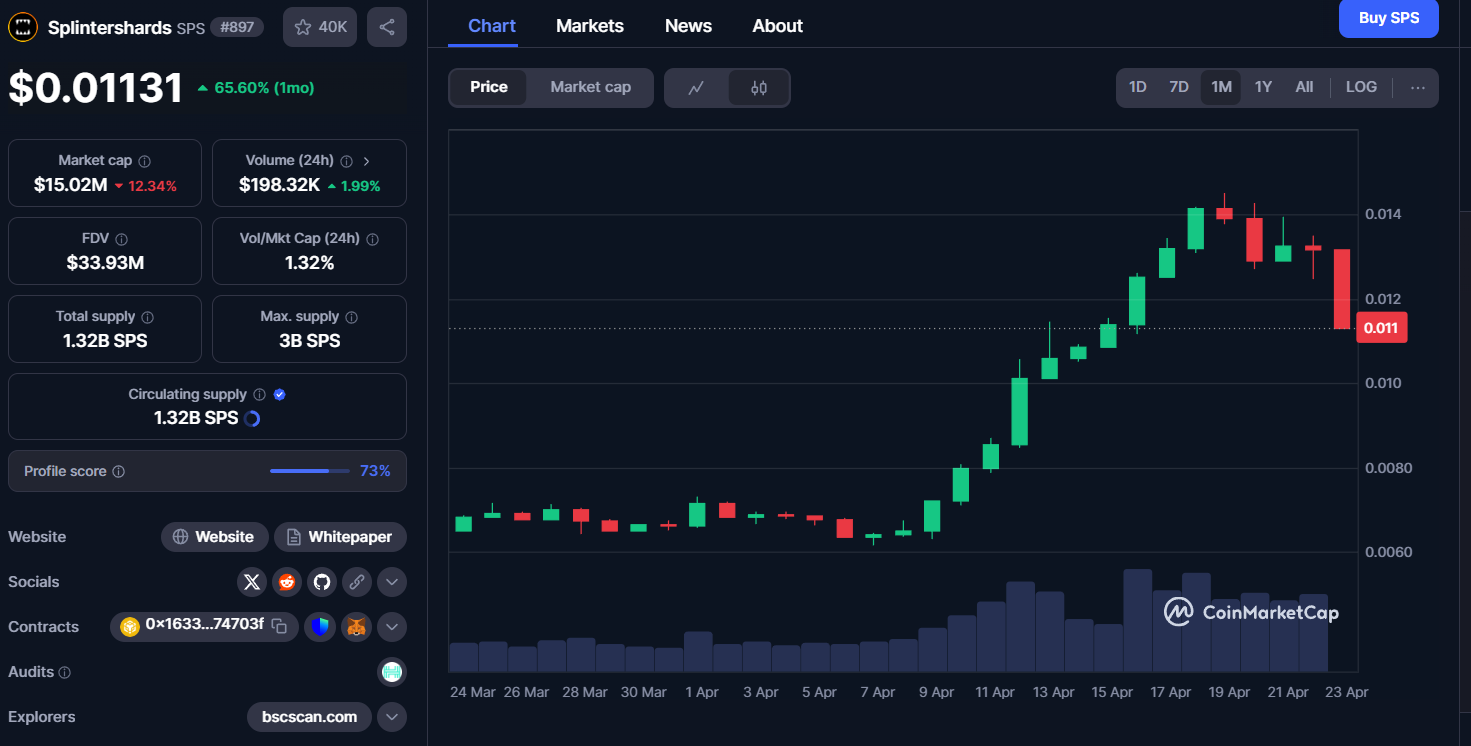Click the tallest volume bar near 16 Apr
The width and height of the screenshot is (1471, 746).
pos(1137,620)
